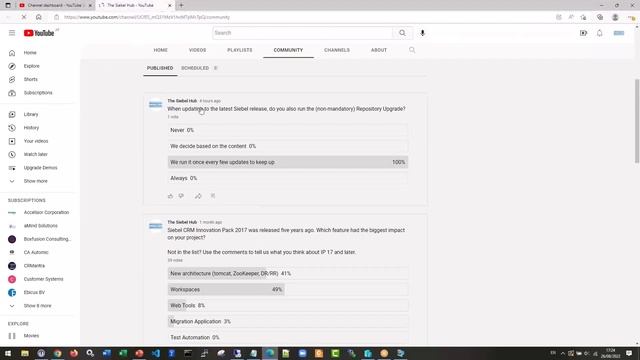Activate voice search microphone
This screenshot has height=360, width=640.
(x=422, y=33)
